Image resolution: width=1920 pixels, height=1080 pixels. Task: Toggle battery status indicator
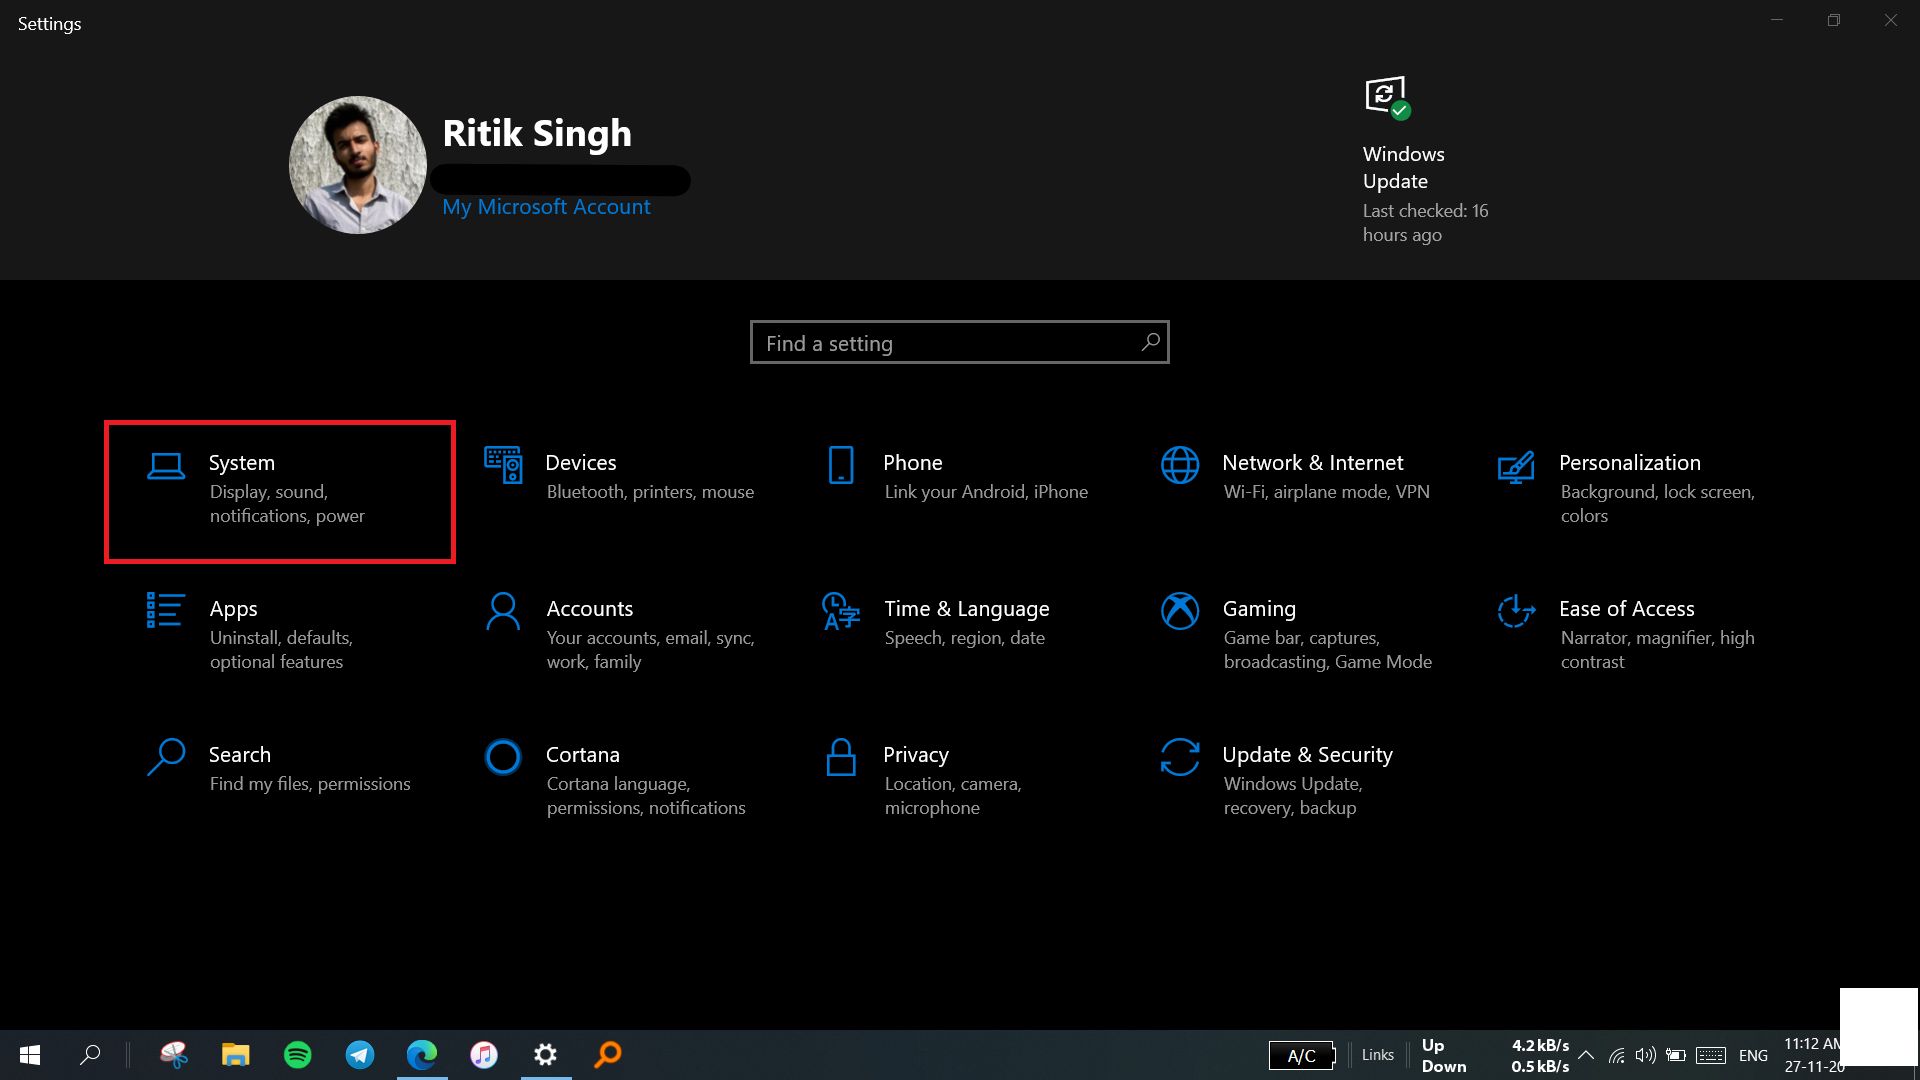click(1673, 1054)
